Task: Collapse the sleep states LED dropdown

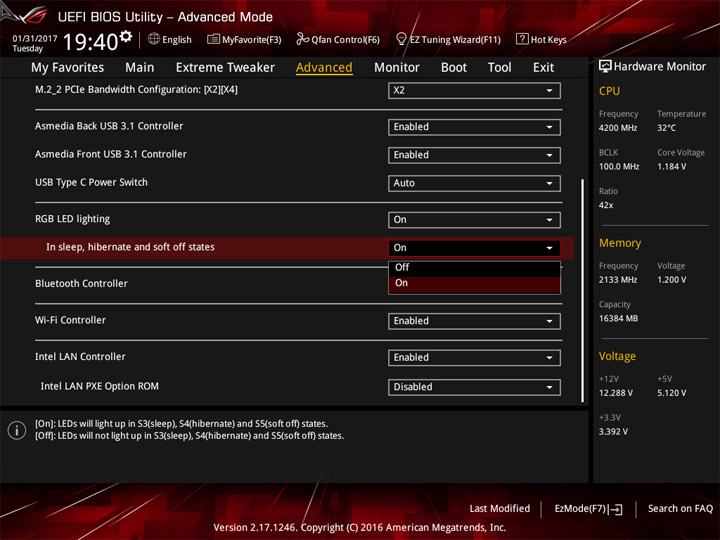Action: [474, 248]
